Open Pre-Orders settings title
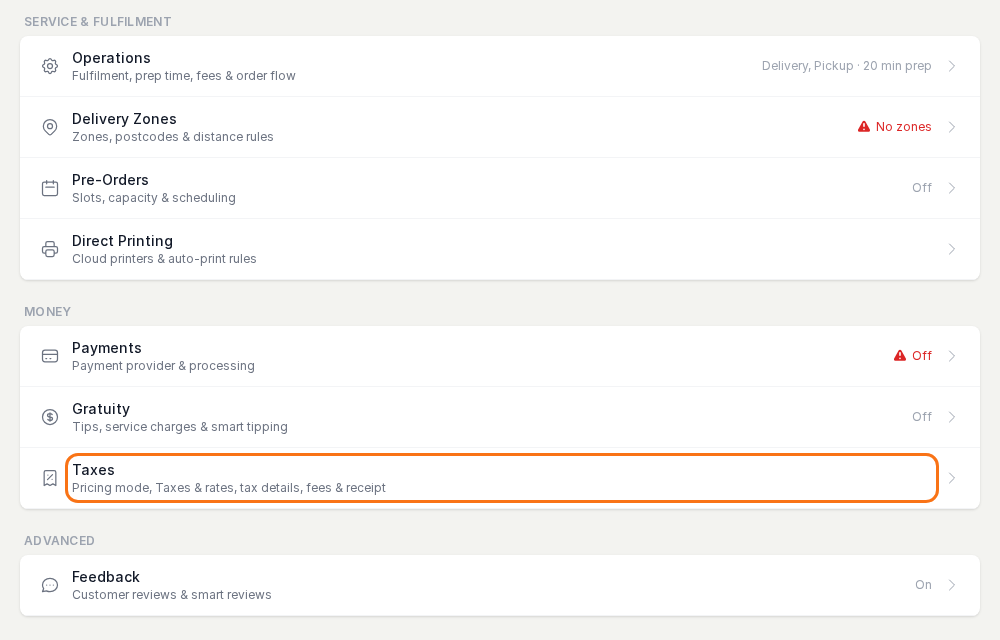Image resolution: width=1000 pixels, height=640 pixels. [110, 180]
